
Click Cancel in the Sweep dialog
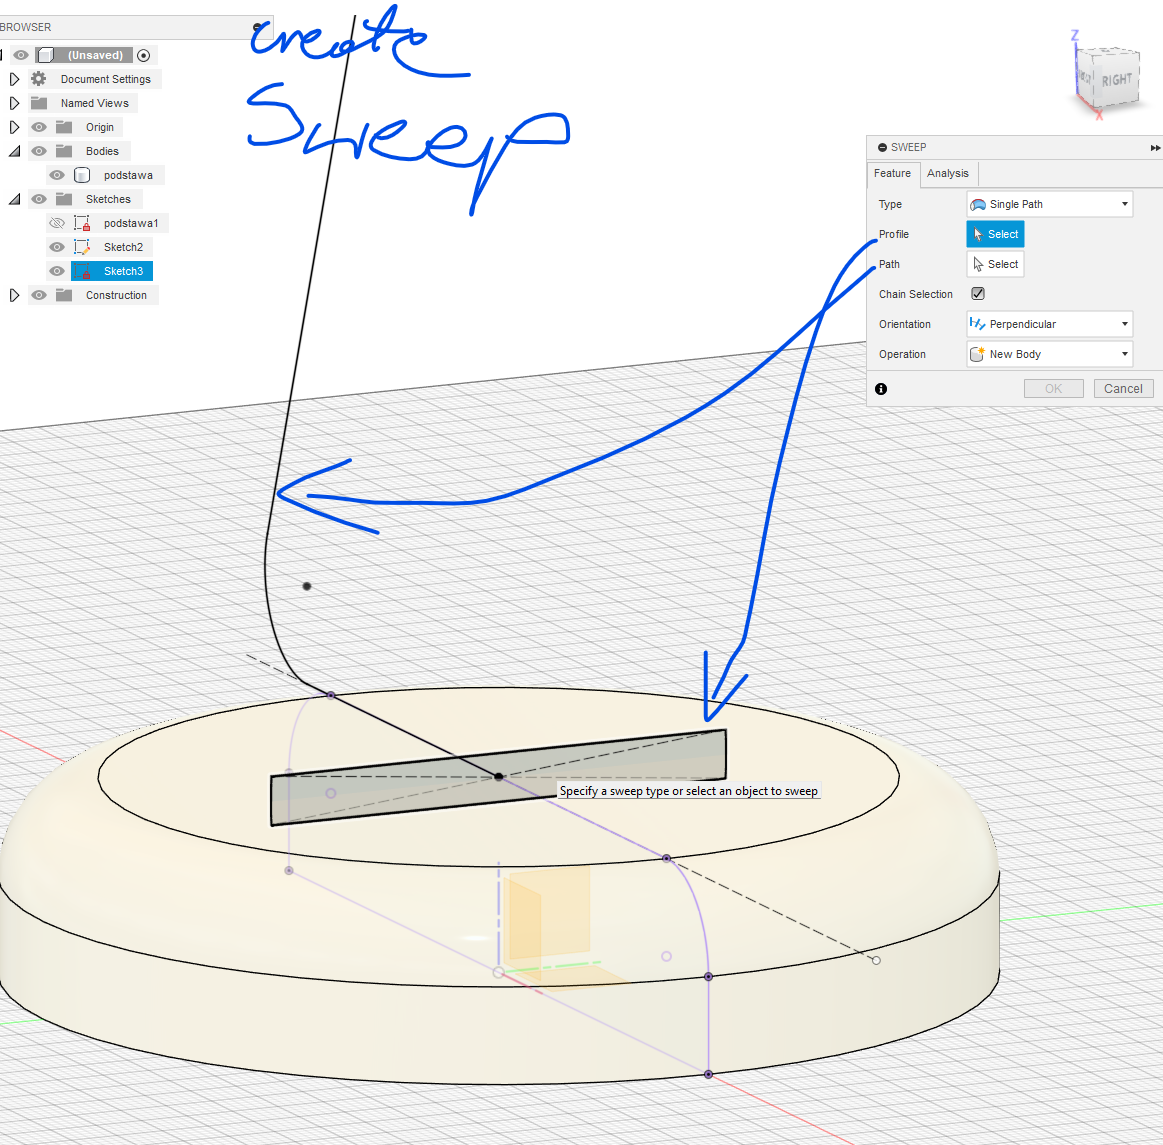coord(1123,389)
